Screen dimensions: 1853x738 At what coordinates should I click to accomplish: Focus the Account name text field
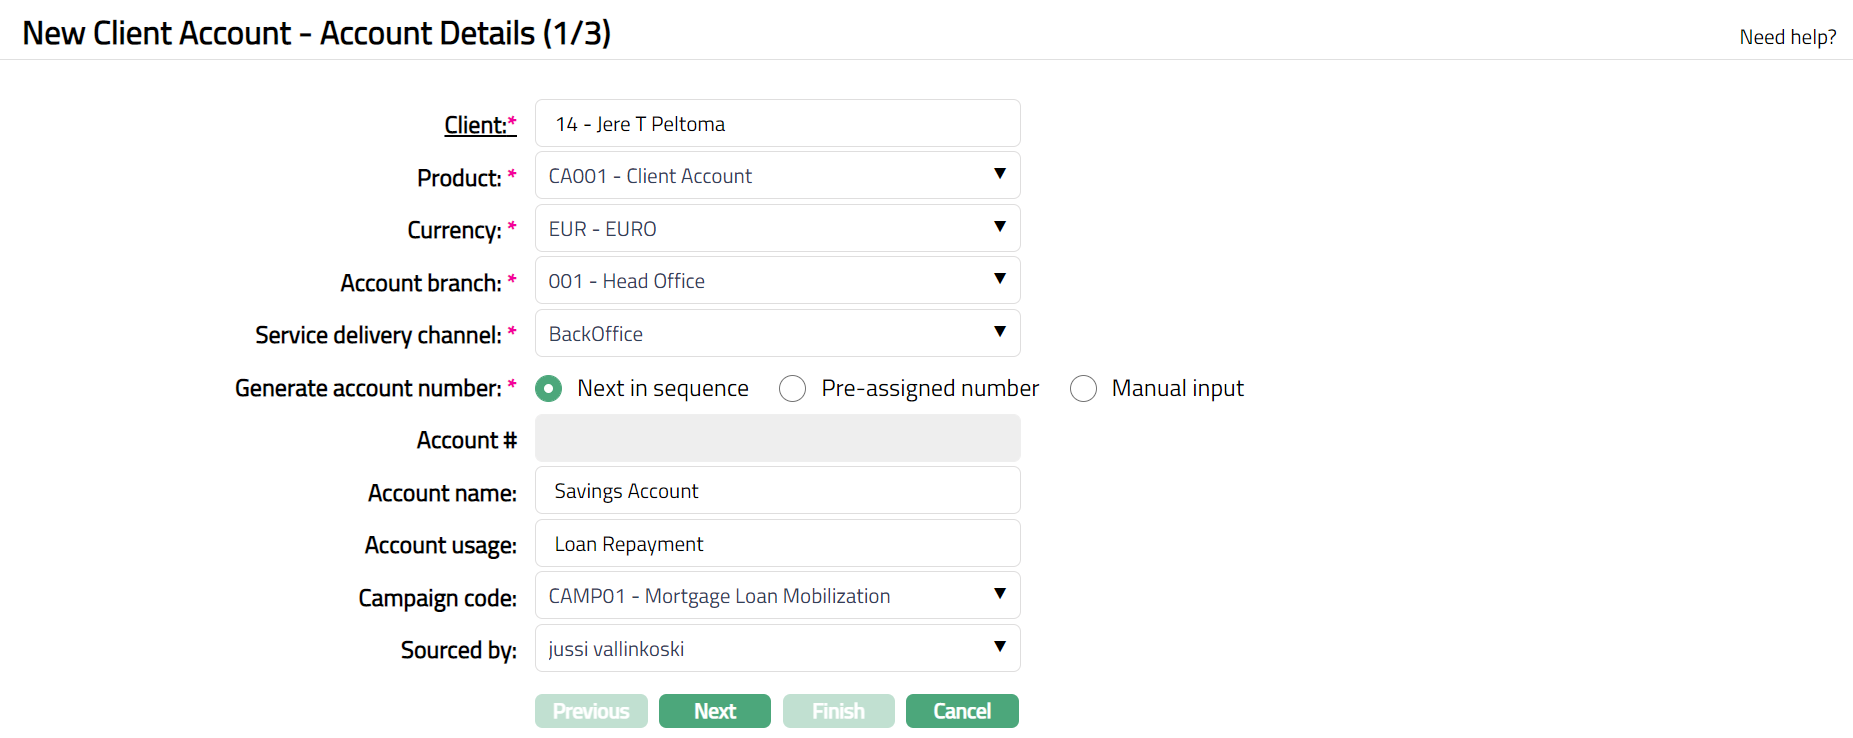pos(777,491)
